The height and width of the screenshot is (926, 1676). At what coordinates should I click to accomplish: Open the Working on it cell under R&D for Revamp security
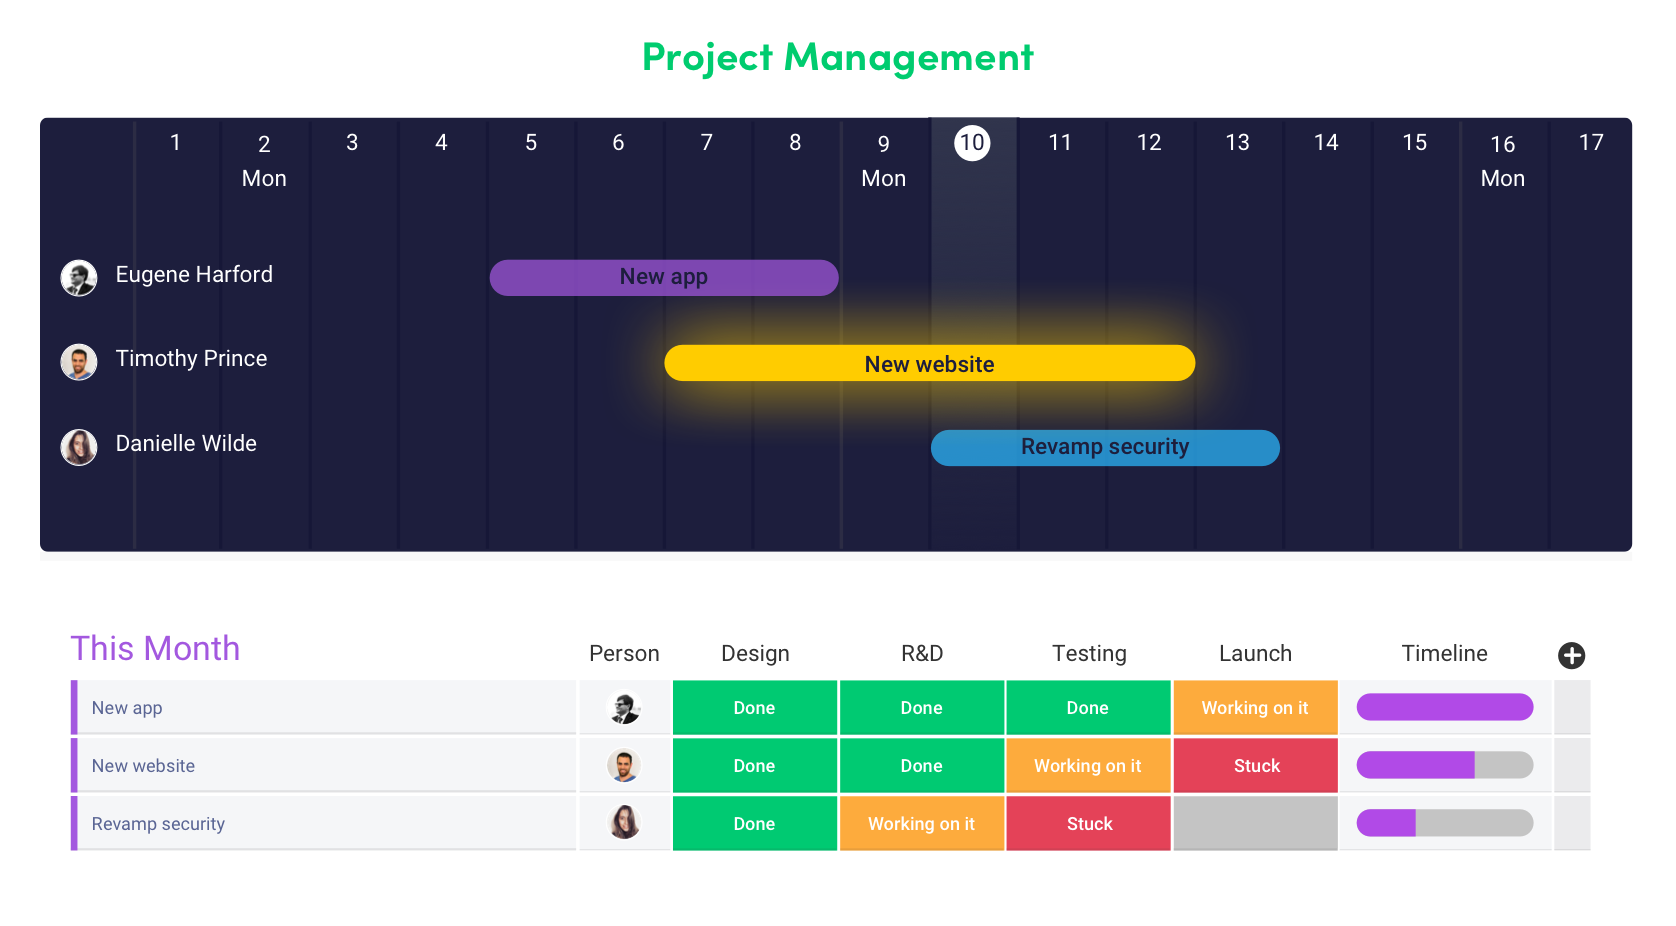pyautogui.click(x=921, y=823)
